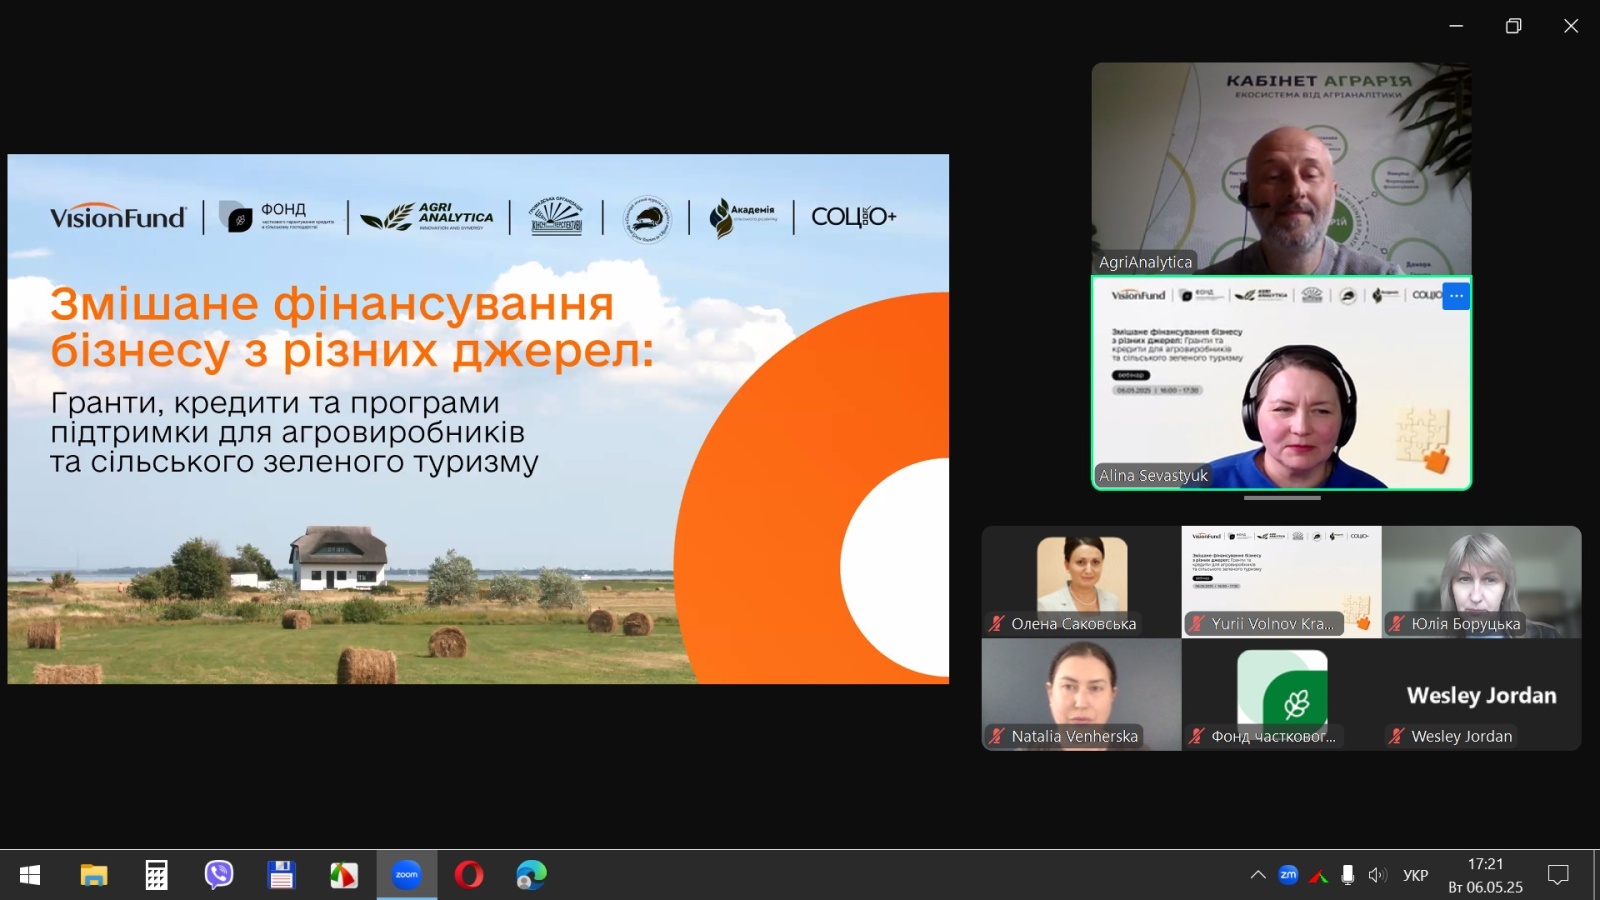
Task: Click the shared presentation slide
Action: coord(478,419)
